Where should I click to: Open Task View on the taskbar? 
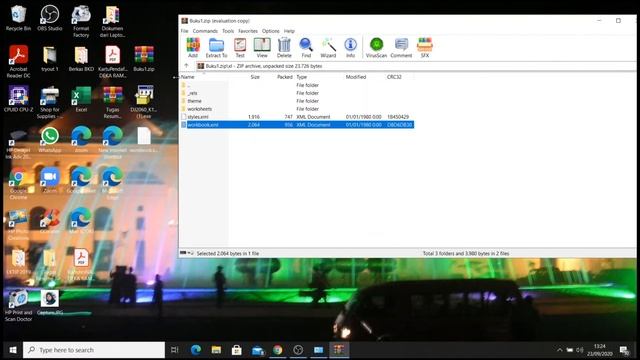coord(175,350)
